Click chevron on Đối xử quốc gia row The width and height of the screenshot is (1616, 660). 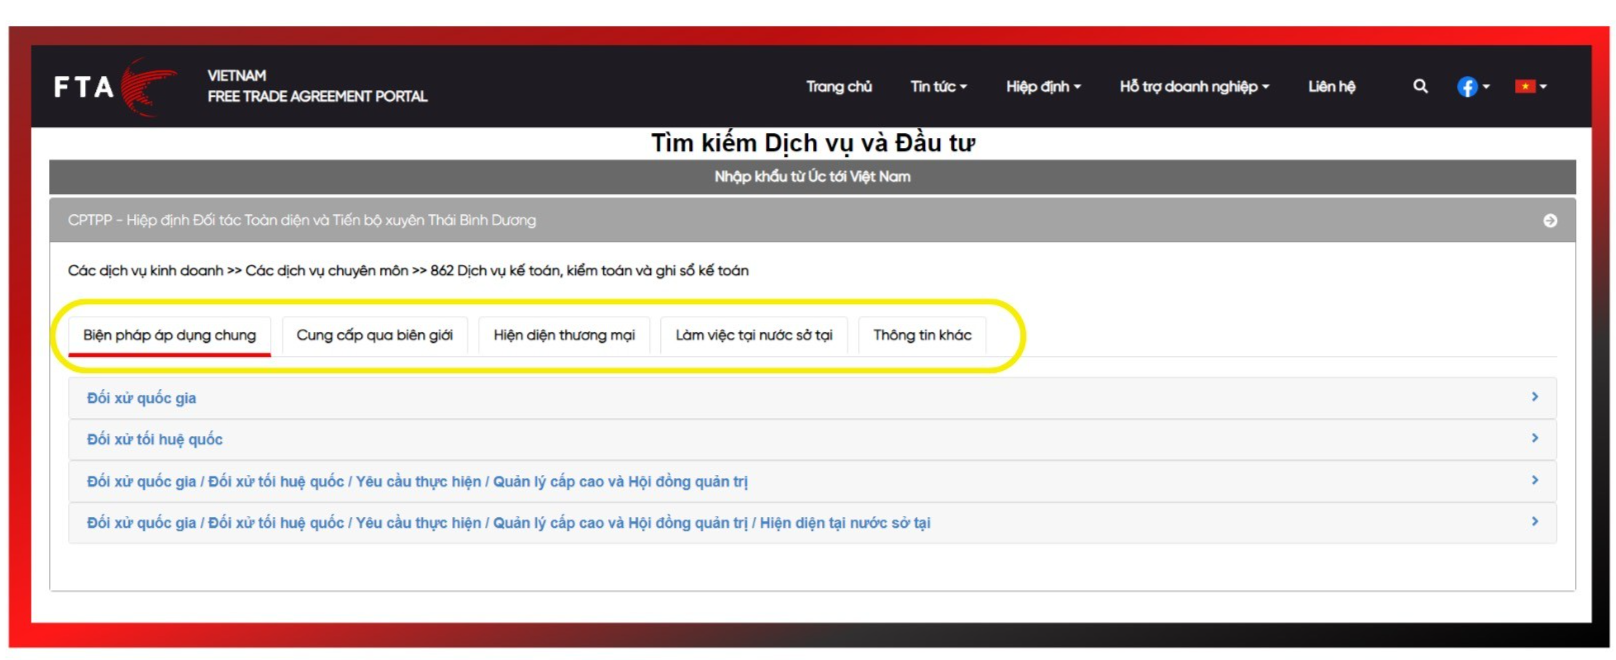point(1535,397)
